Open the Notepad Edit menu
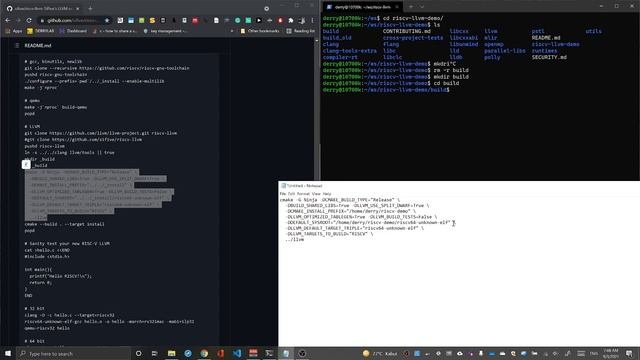Screen dimensions: 640x360 point(291,194)
